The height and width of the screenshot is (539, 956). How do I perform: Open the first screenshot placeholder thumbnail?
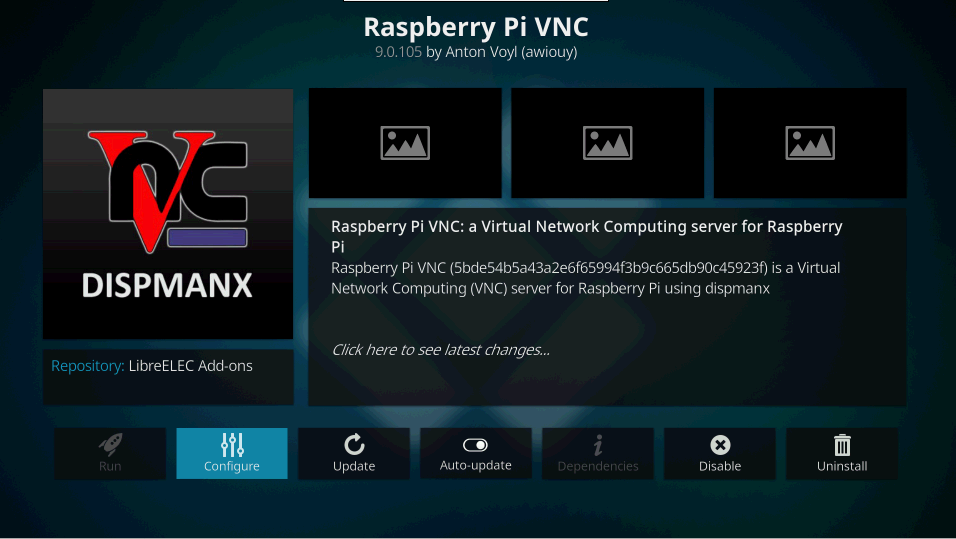405,143
